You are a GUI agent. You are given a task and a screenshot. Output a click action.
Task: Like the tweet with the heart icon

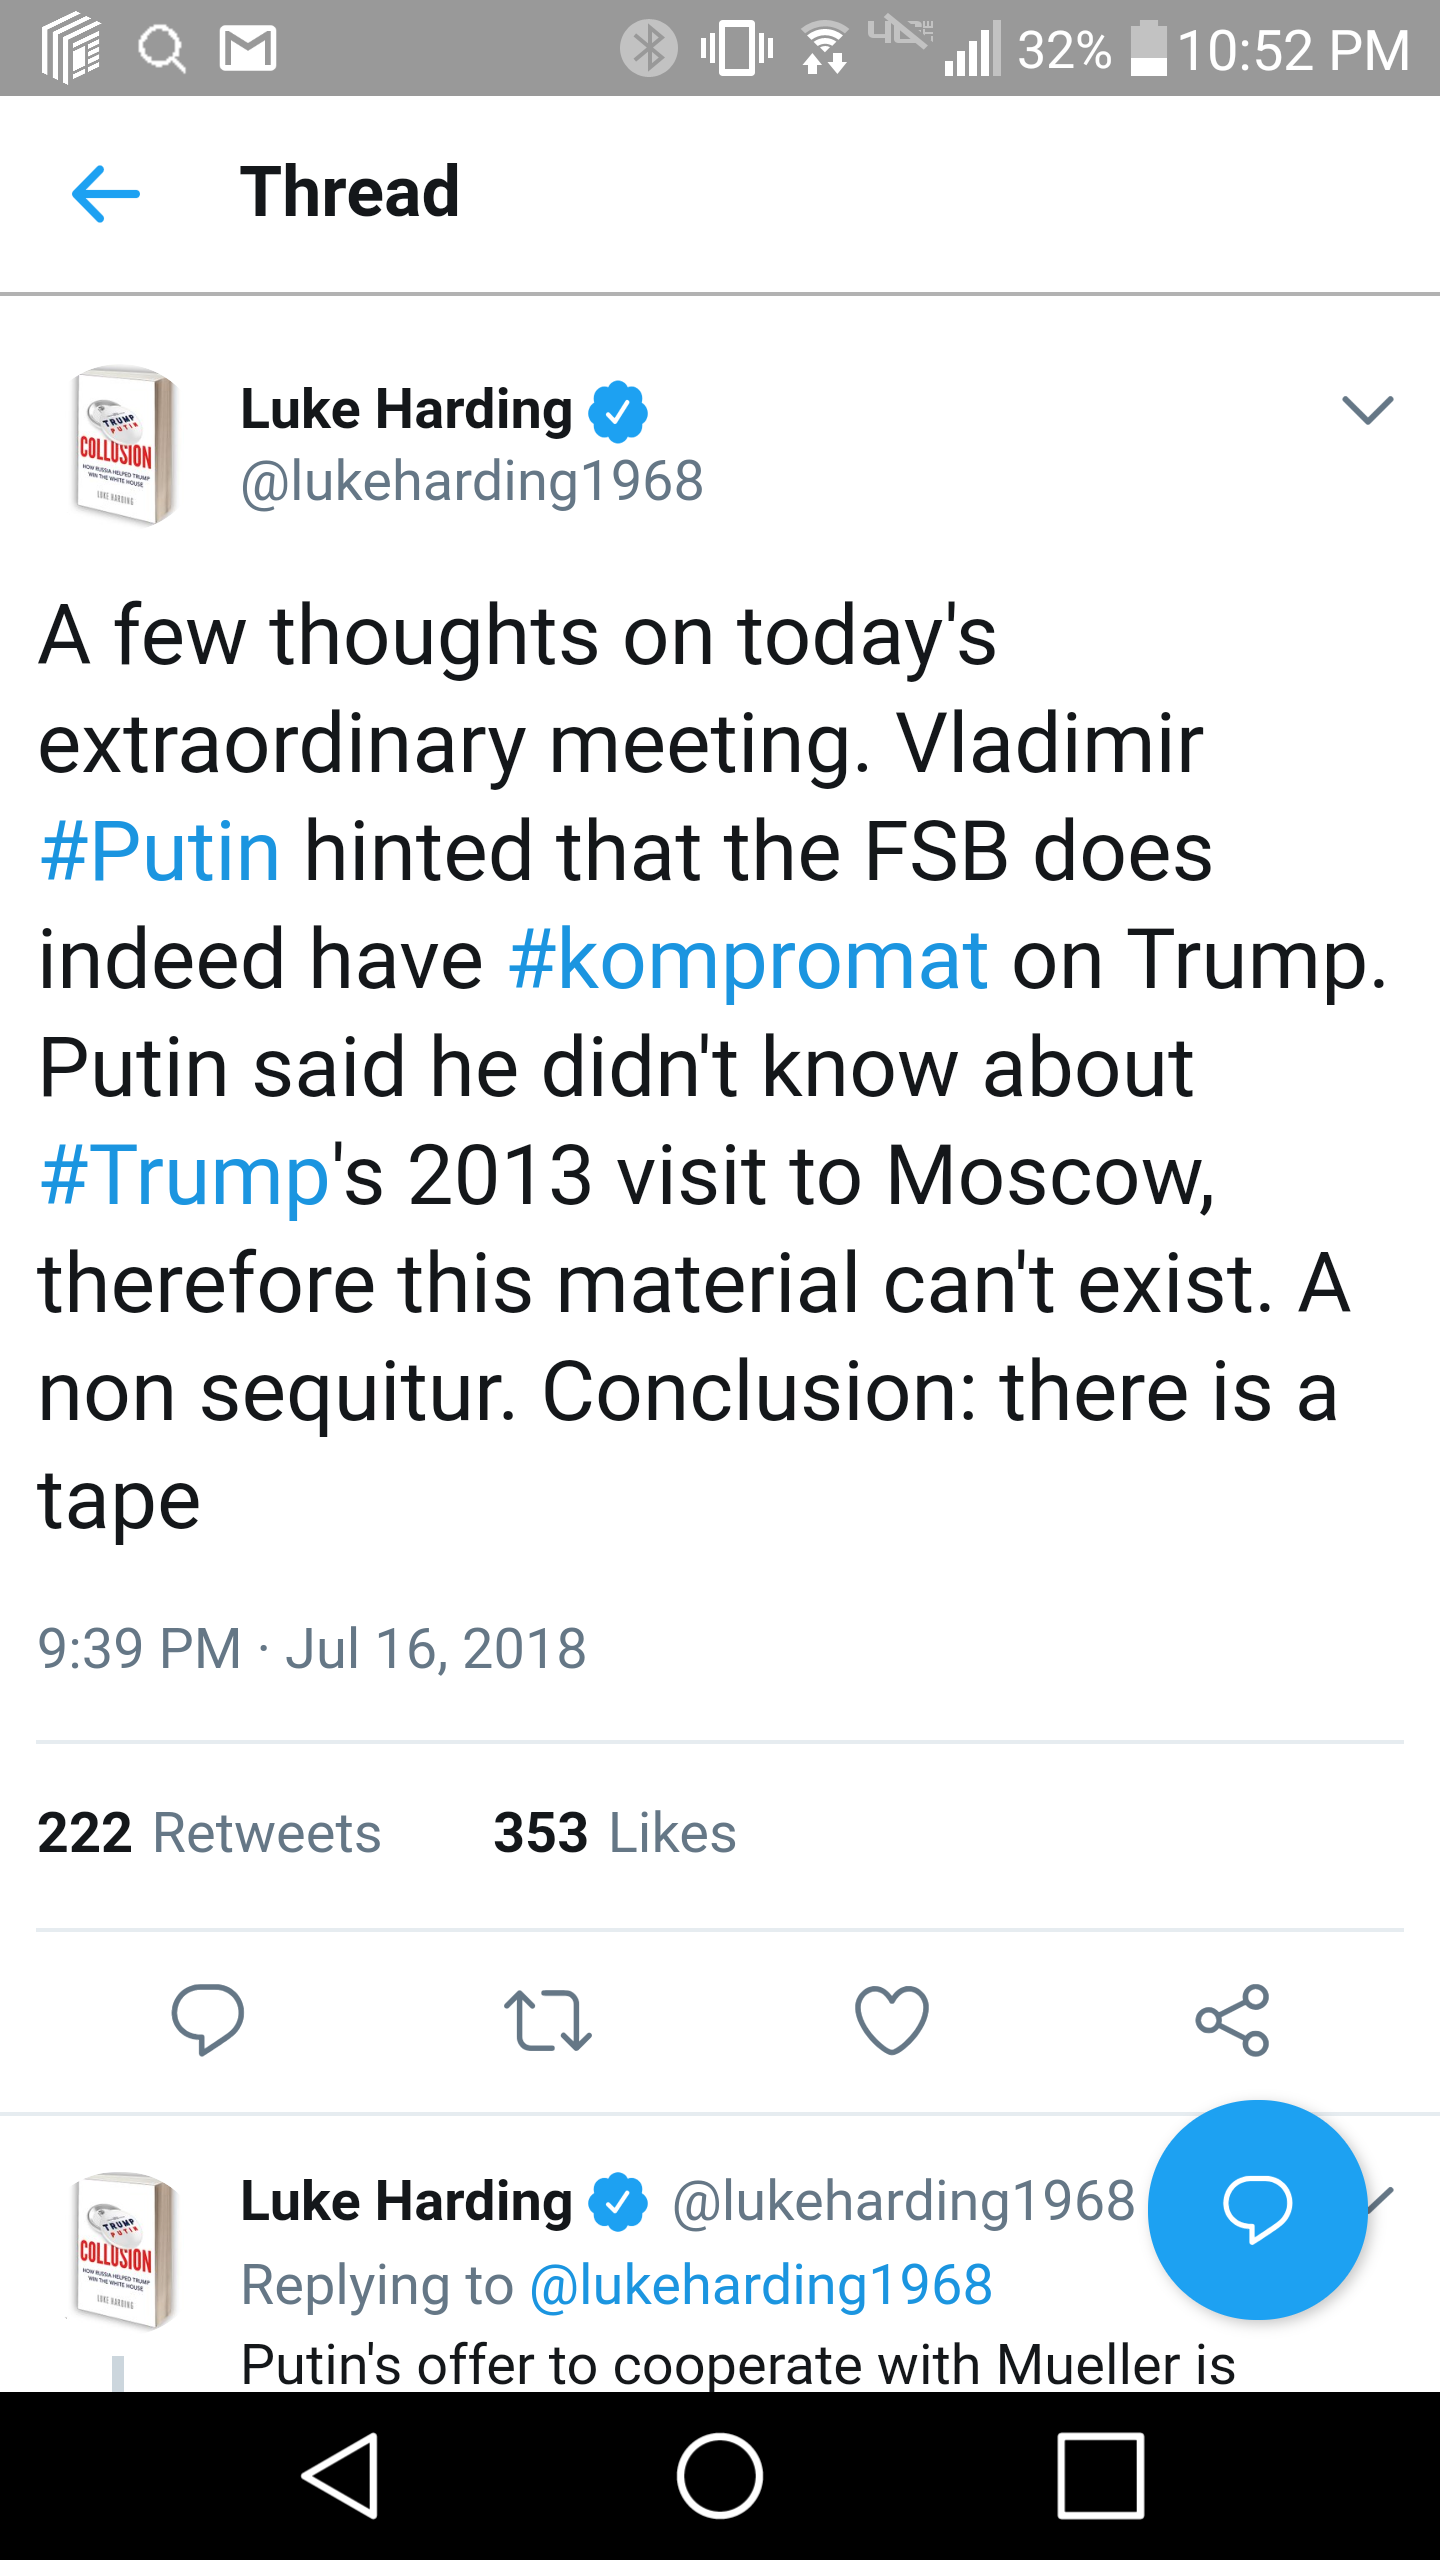coord(892,2020)
